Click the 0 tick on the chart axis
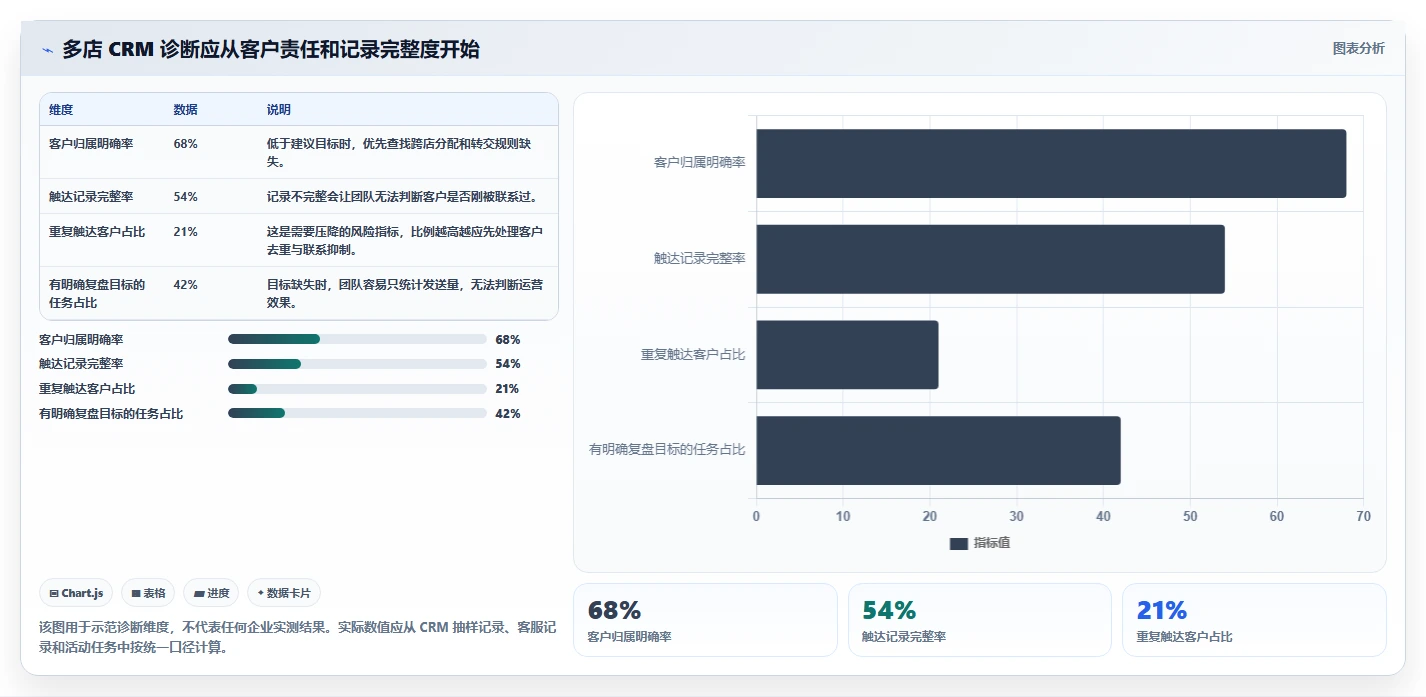This screenshot has height=697, width=1426. pos(756,516)
